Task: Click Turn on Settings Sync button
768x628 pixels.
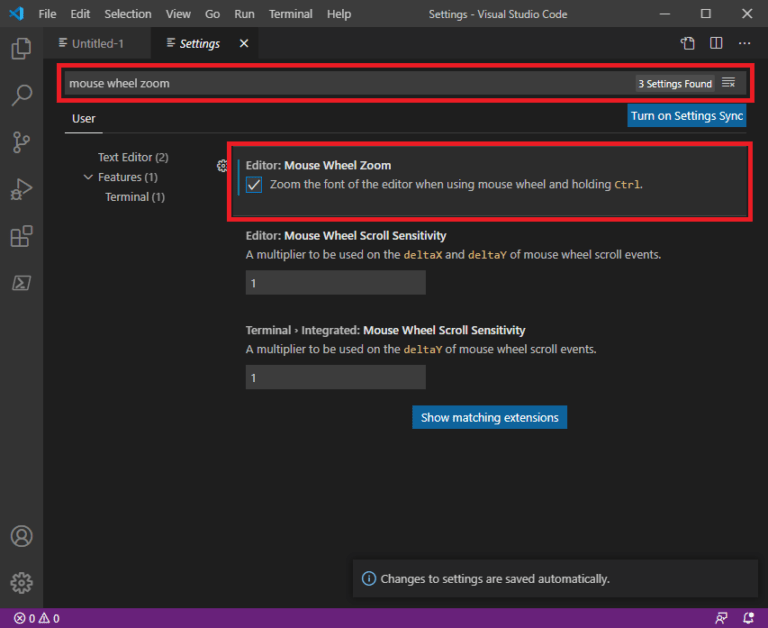Action: coord(687,116)
